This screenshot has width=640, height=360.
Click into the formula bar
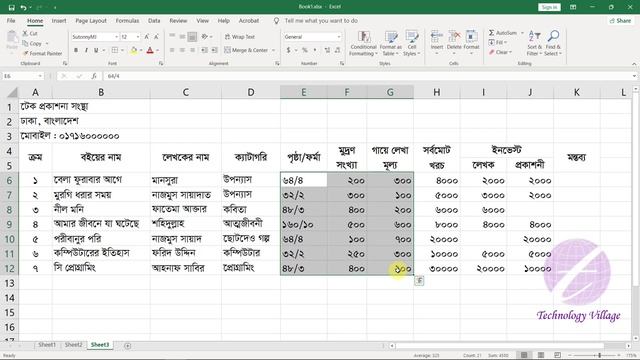[369, 76]
